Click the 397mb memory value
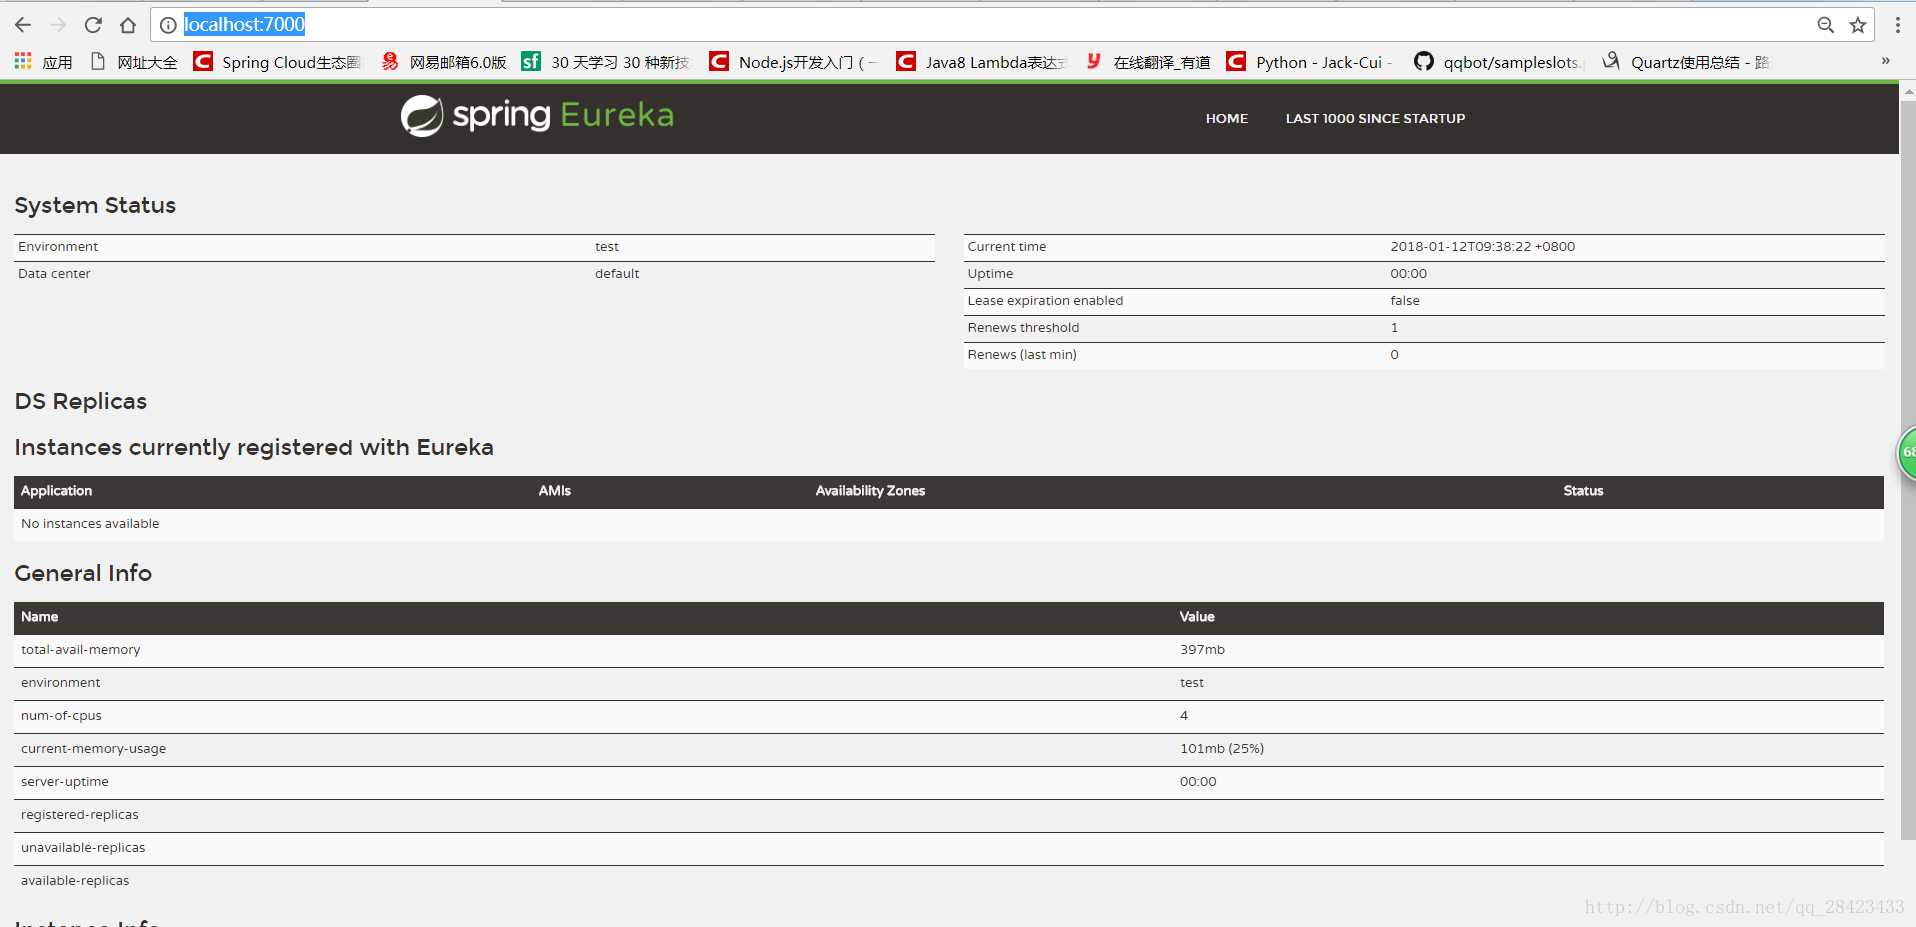 click(x=1202, y=650)
